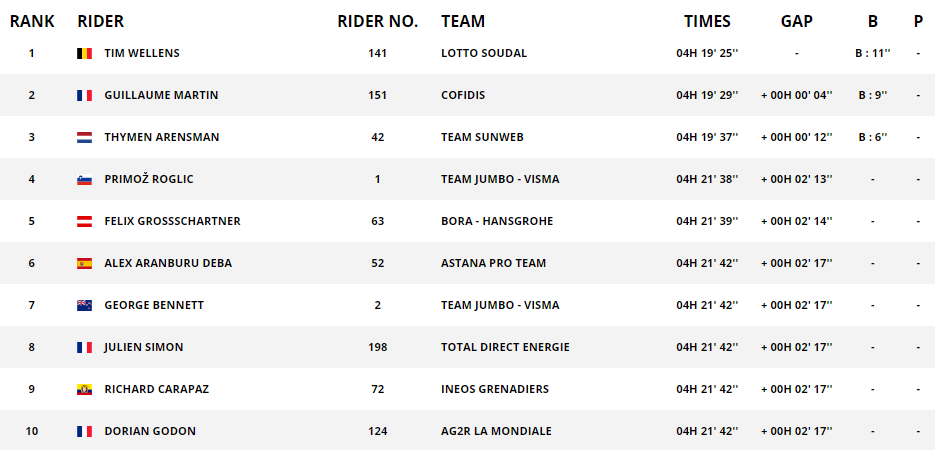This screenshot has width=935, height=450.
Task: Select the GAP column header
Action: tap(797, 21)
